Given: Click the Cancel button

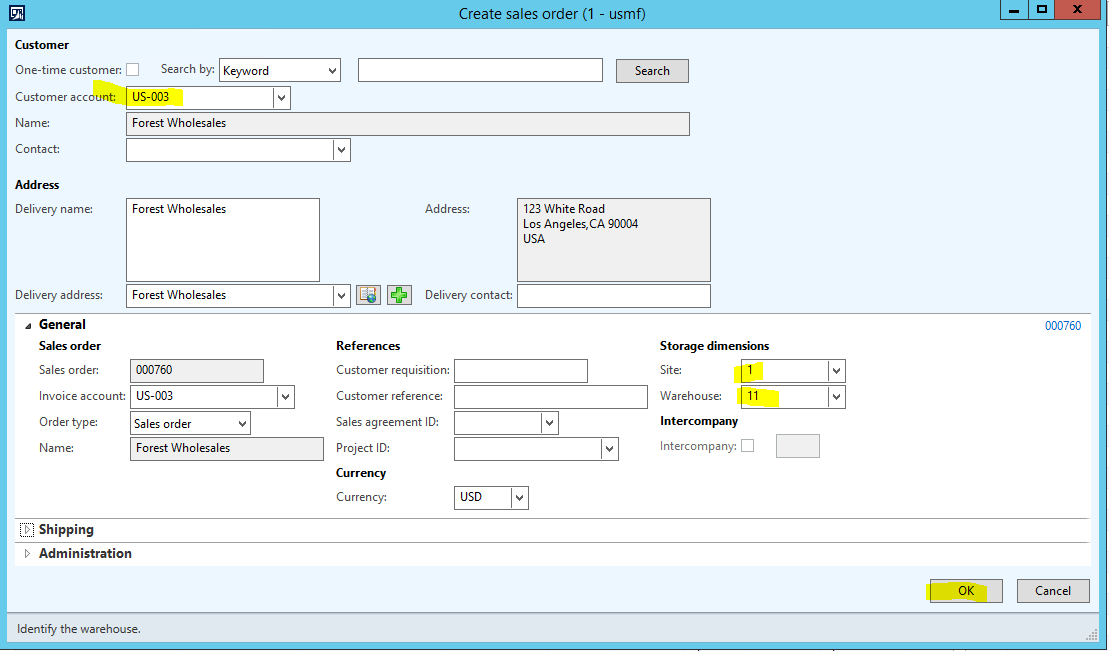Looking at the screenshot, I should click(x=1052, y=591).
